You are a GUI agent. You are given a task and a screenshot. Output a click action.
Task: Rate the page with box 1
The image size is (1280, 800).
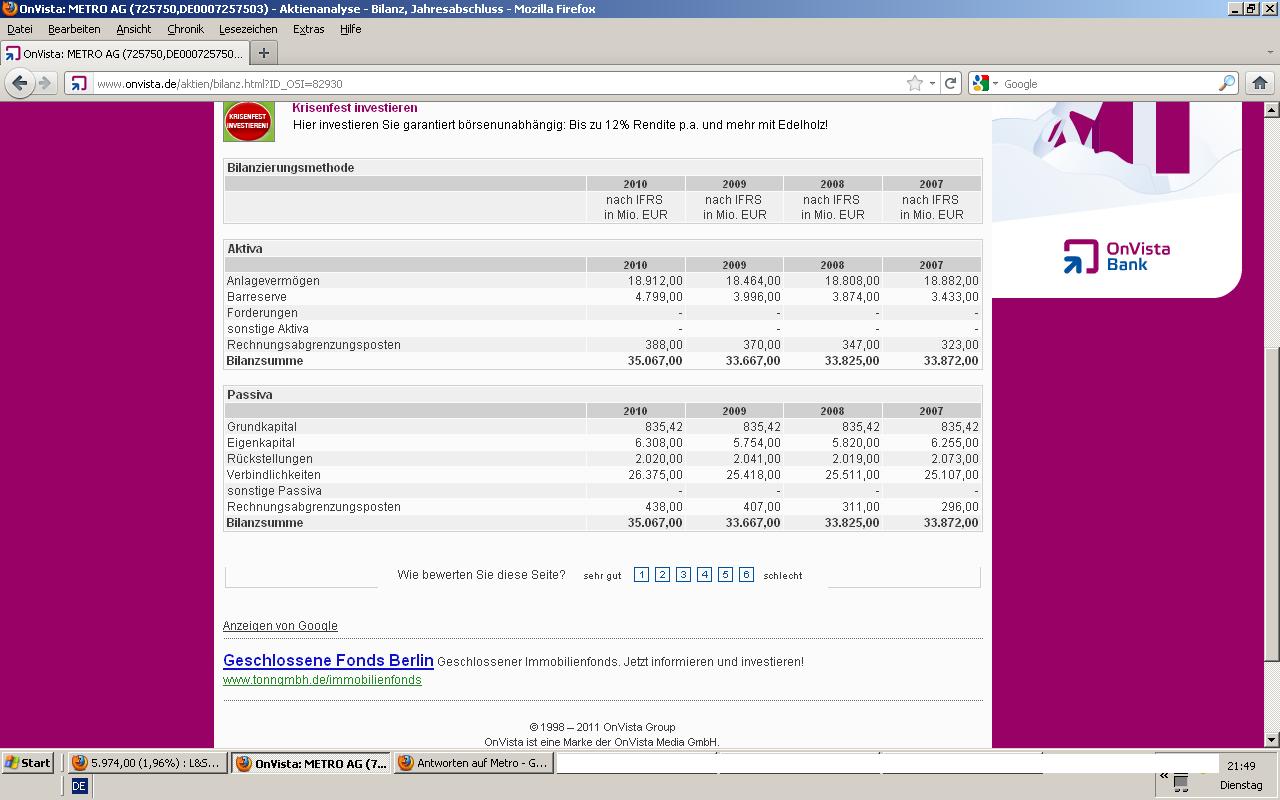(641, 575)
